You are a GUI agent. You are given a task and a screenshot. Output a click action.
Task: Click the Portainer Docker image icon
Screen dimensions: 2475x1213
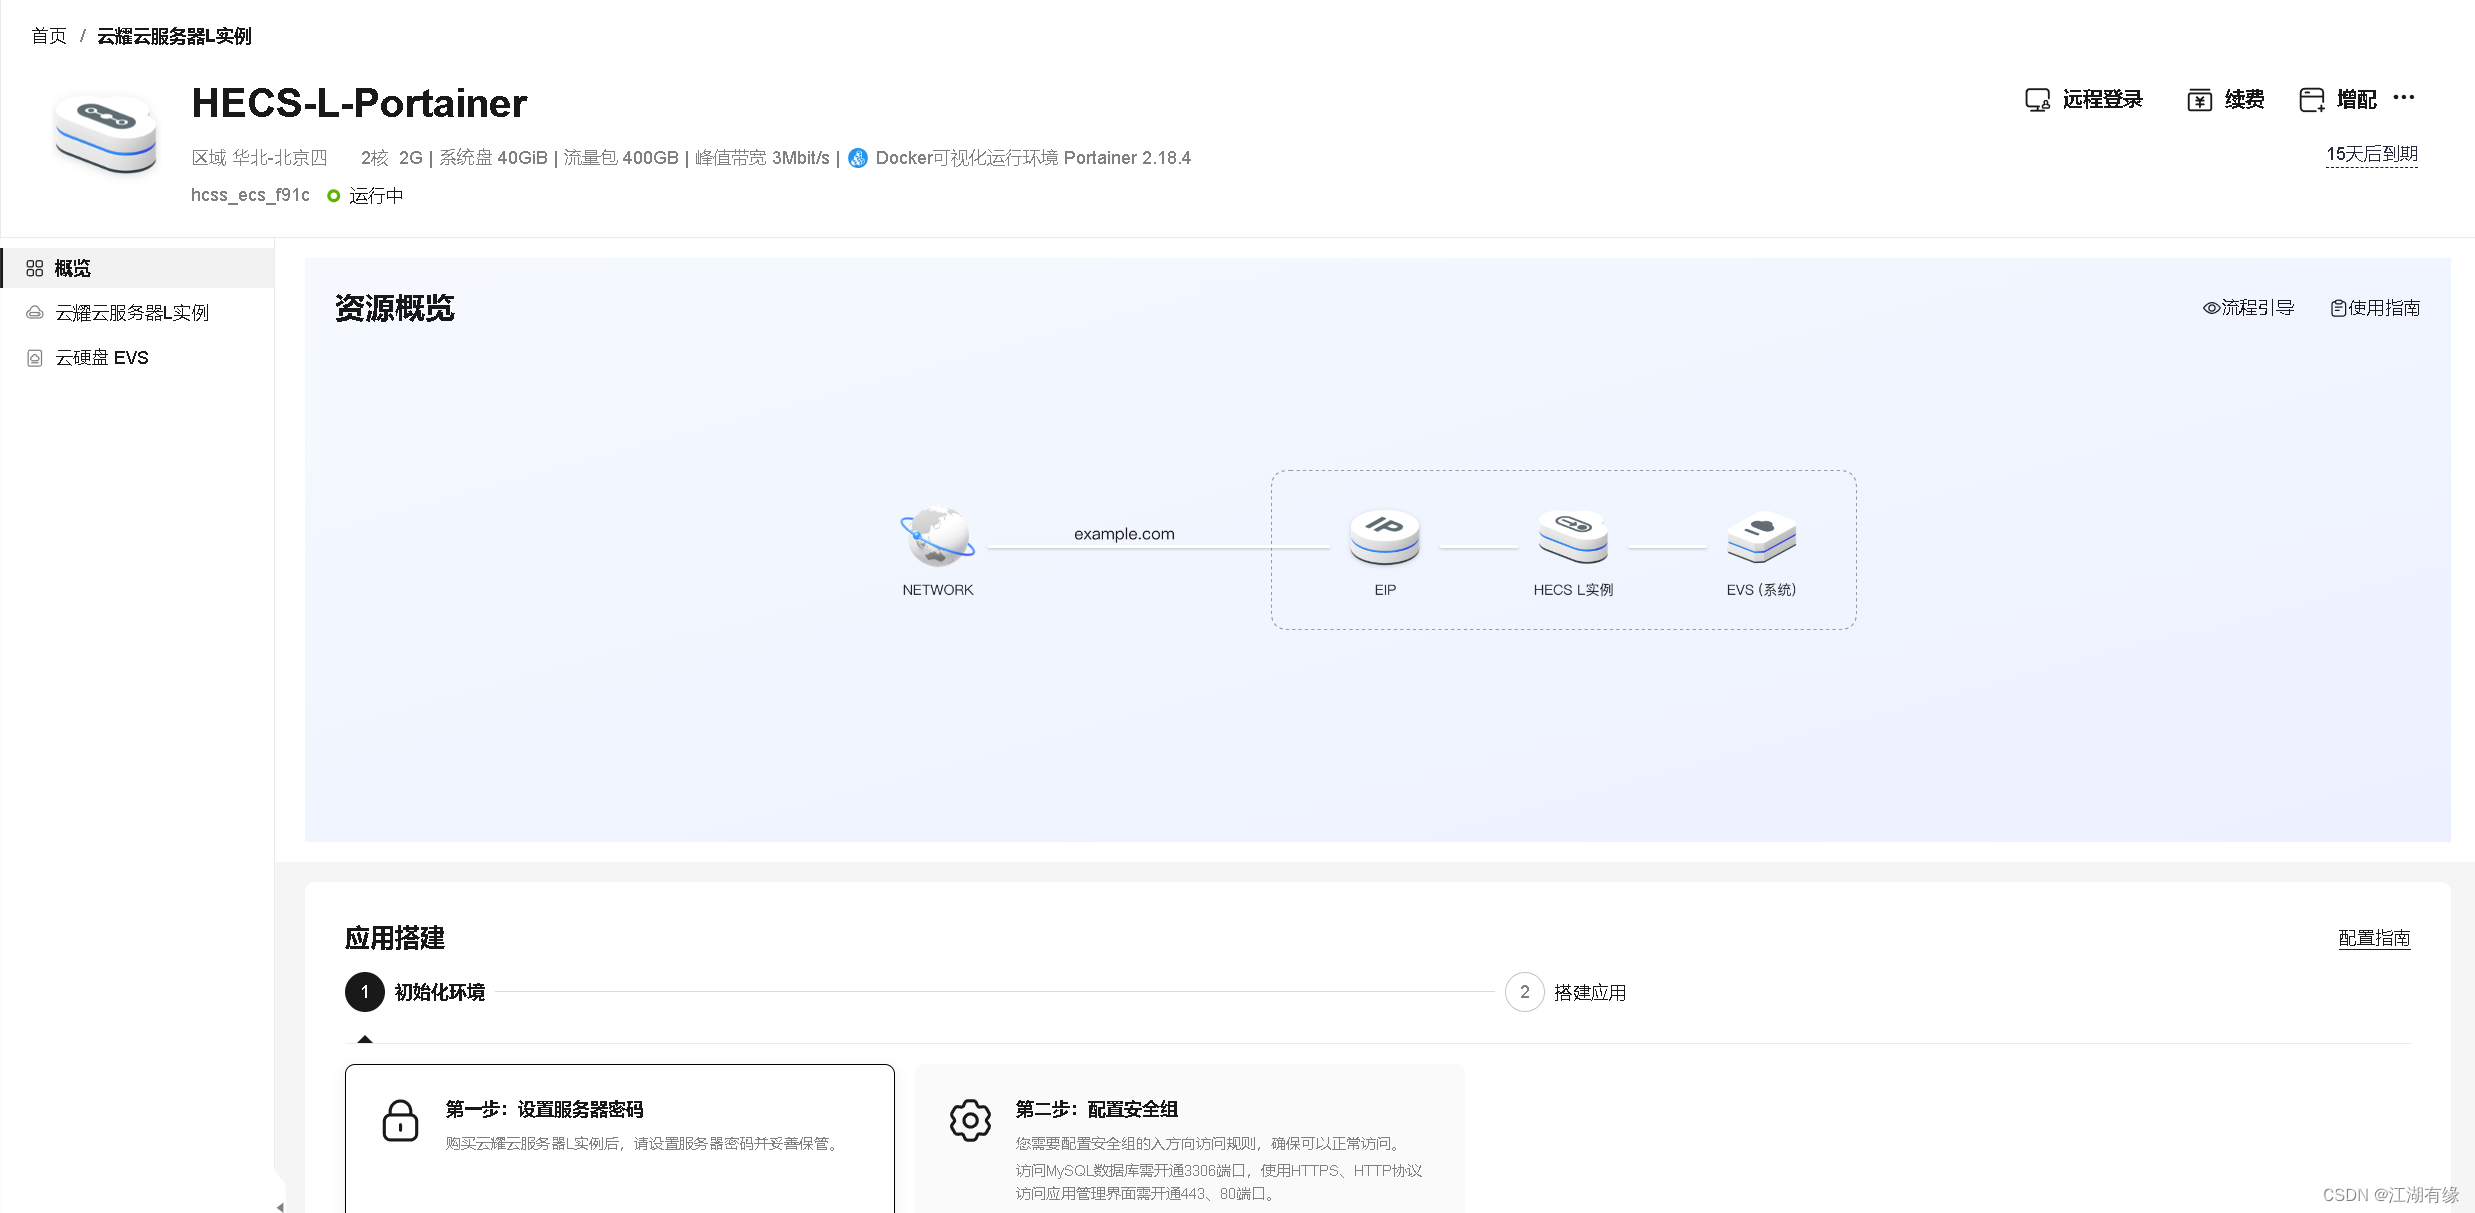coord(858,158)
